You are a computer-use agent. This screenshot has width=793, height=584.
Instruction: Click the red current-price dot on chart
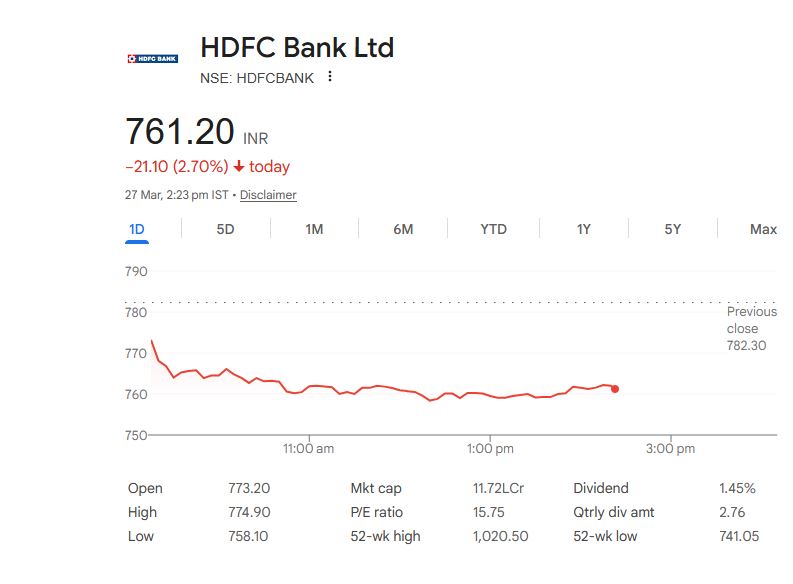tap(615, 389)
